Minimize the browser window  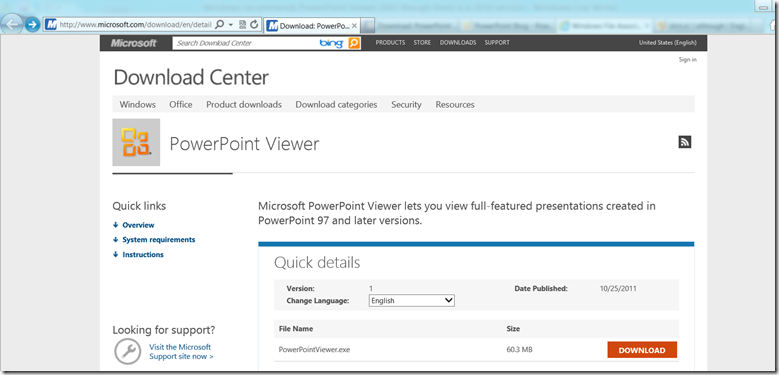pos(764,7)
